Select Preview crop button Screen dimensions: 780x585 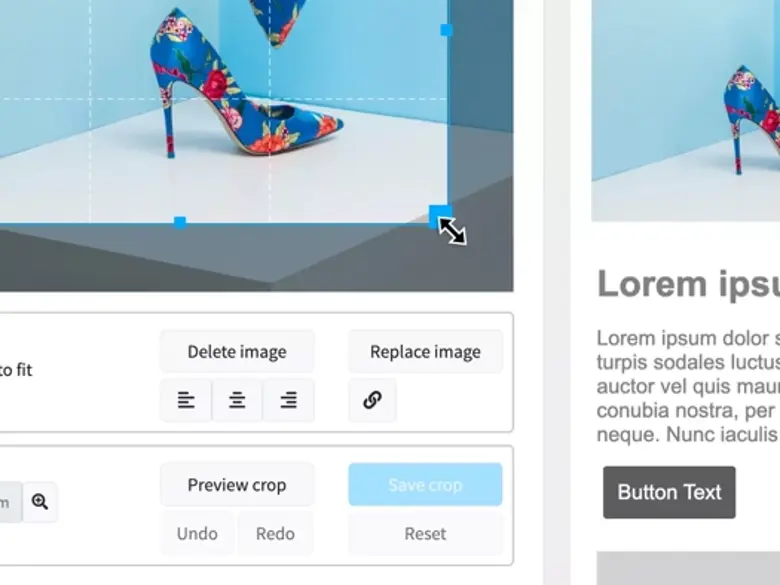click(x=237, y=485)
